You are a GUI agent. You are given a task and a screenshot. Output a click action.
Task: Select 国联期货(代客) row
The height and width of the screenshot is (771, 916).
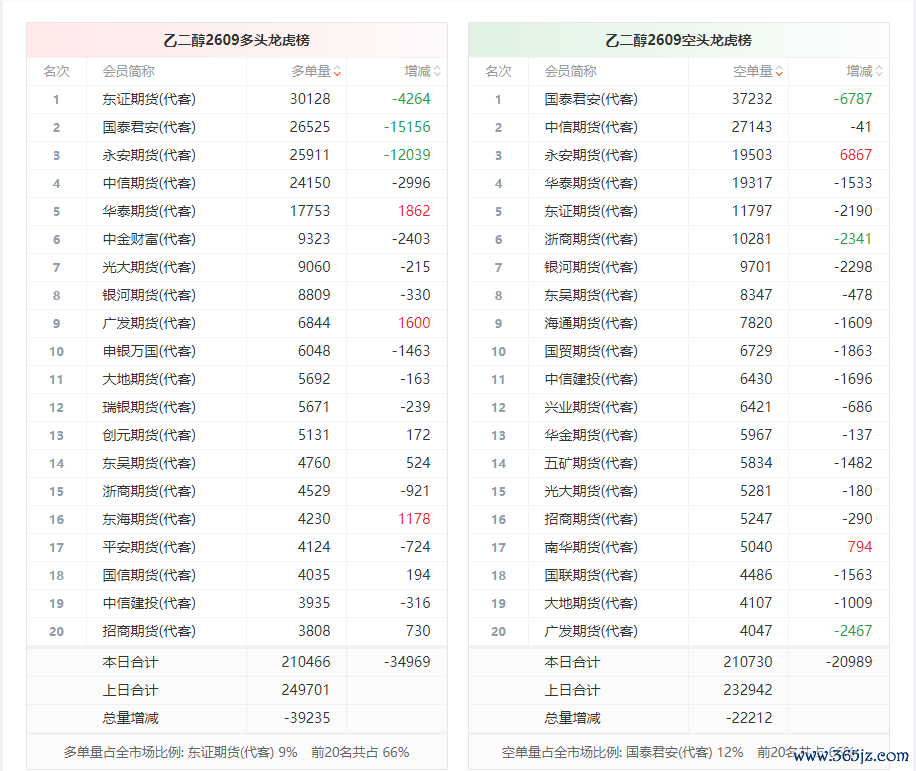click(x=679, y=576)
